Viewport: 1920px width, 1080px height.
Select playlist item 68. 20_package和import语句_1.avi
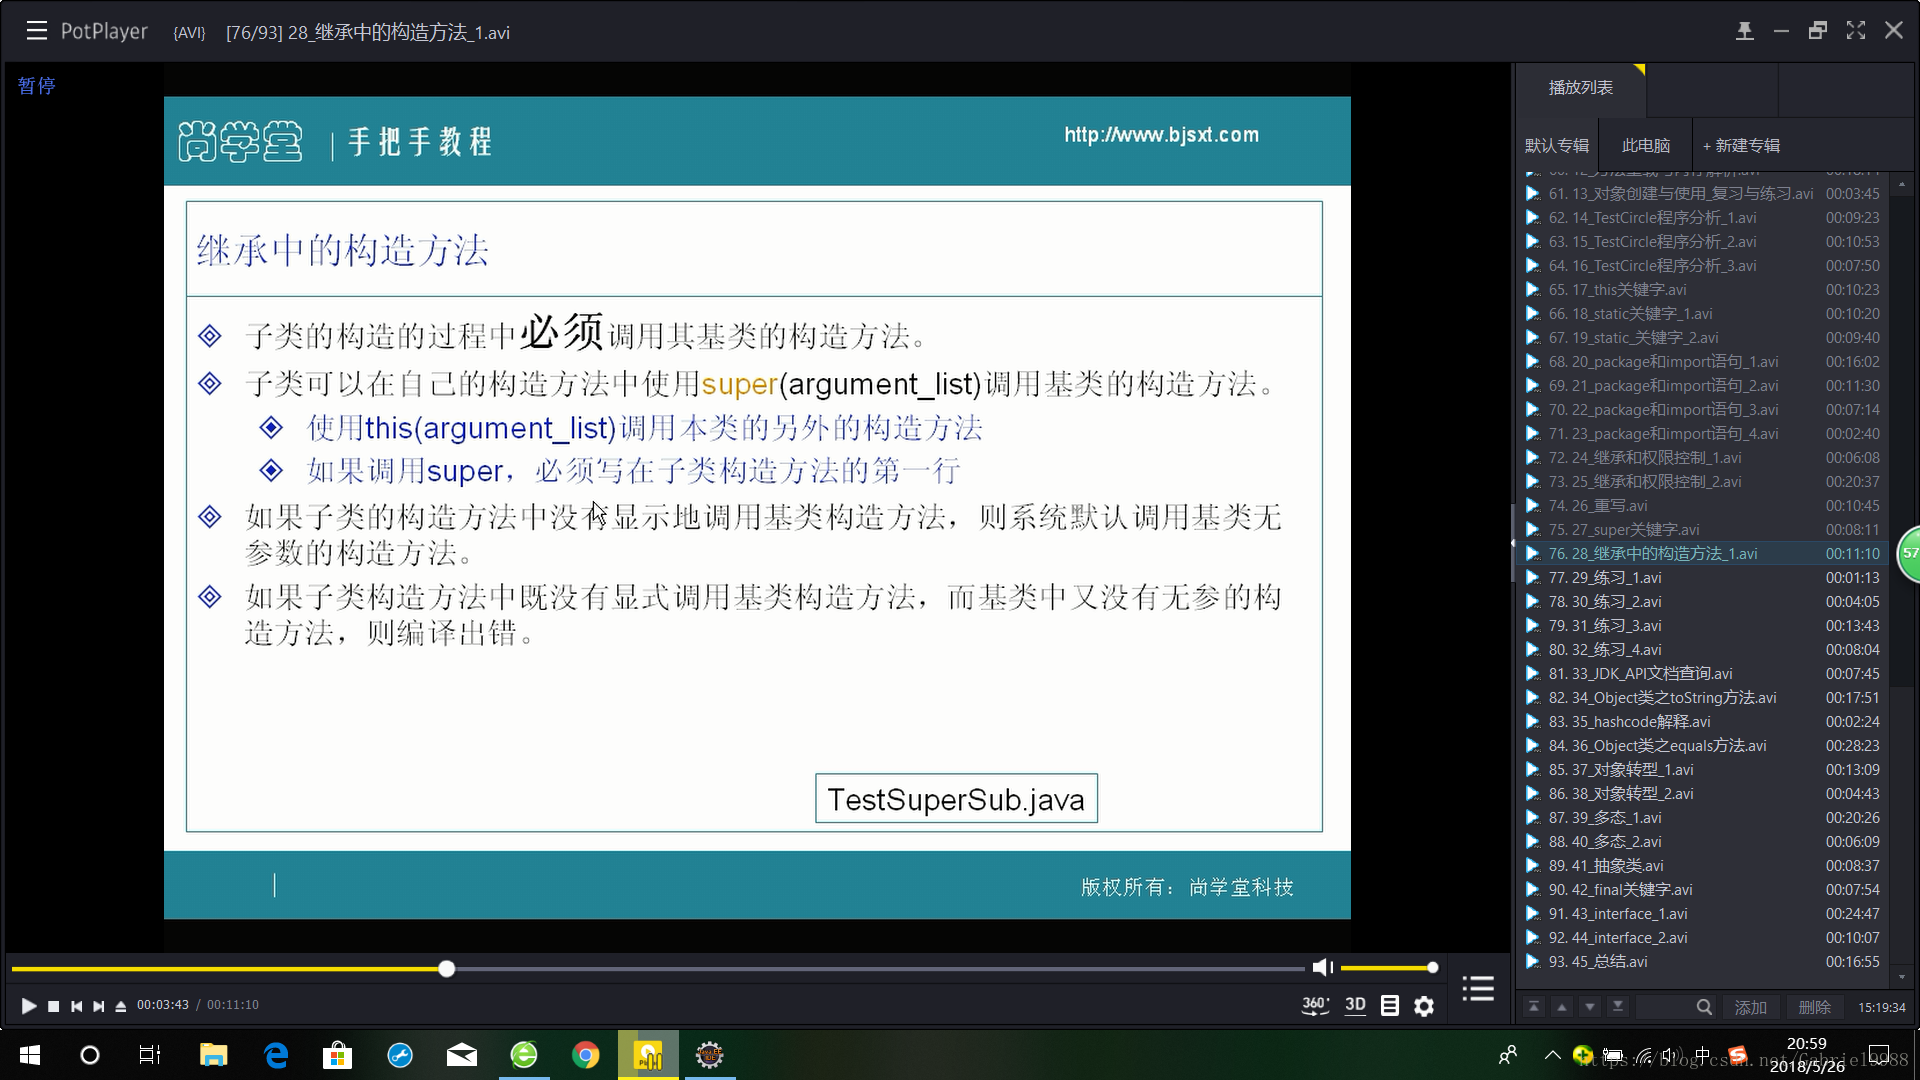1705,362
